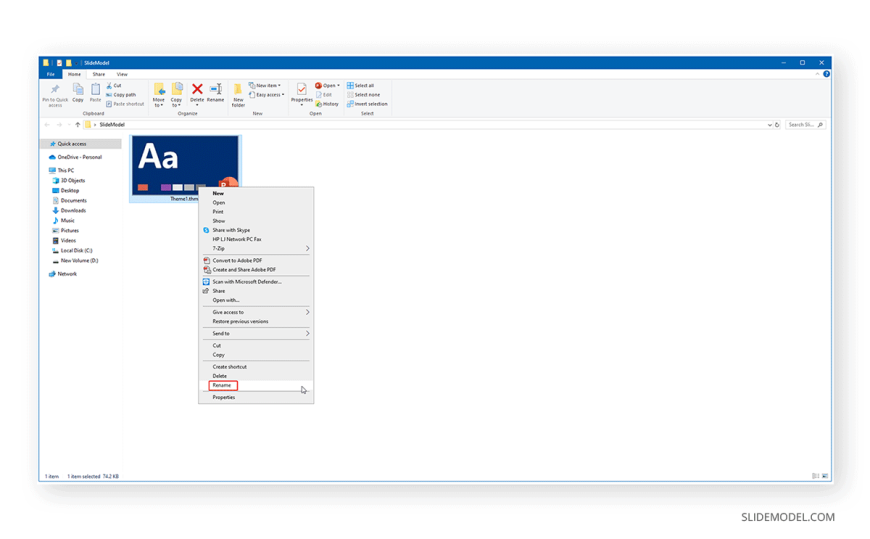870x539 pixels.
Task: Click Select none in ribbon
Action: [363, 95]
